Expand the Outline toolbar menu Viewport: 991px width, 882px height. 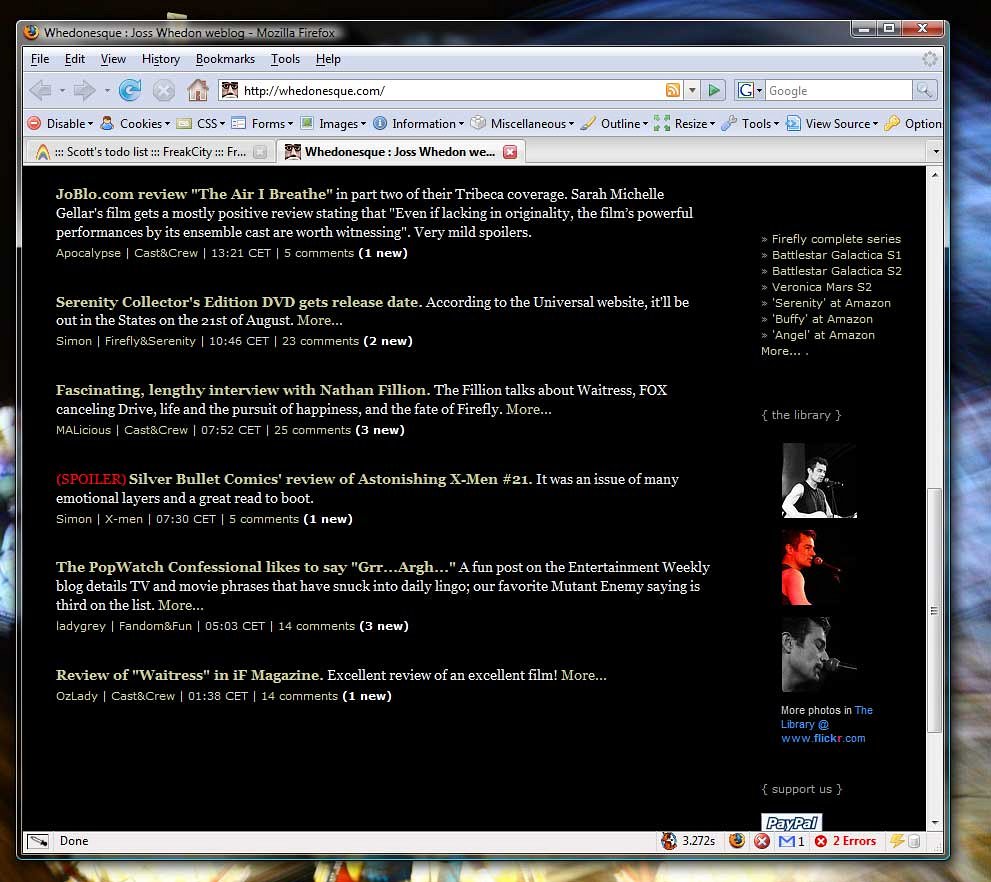(x=620, y=124)
